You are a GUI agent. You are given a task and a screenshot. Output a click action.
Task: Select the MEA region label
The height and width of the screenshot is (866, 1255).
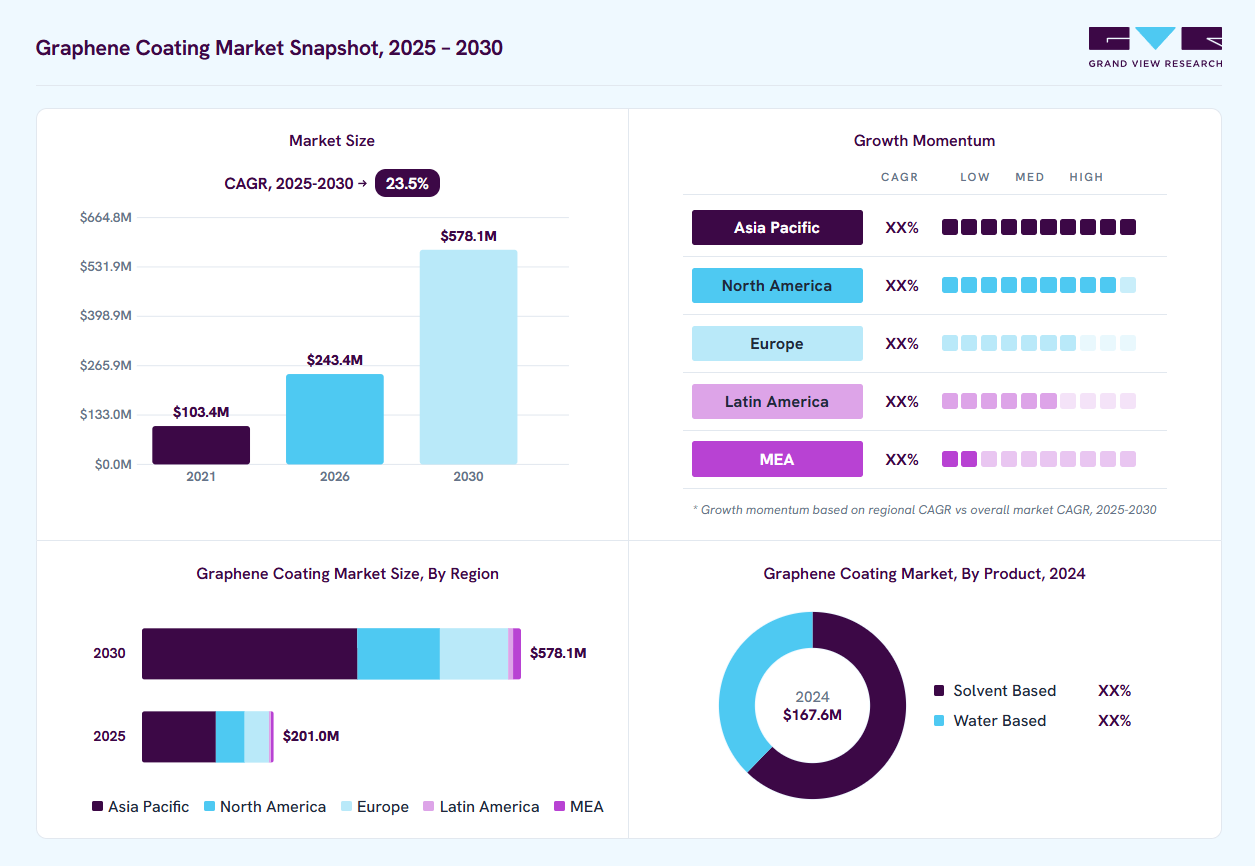[777, 459]
